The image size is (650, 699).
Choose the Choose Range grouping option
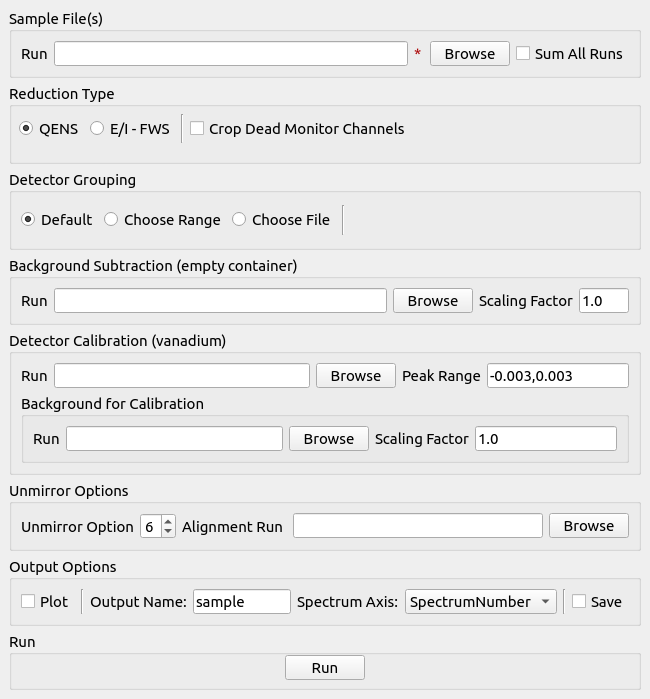point(111,220)
